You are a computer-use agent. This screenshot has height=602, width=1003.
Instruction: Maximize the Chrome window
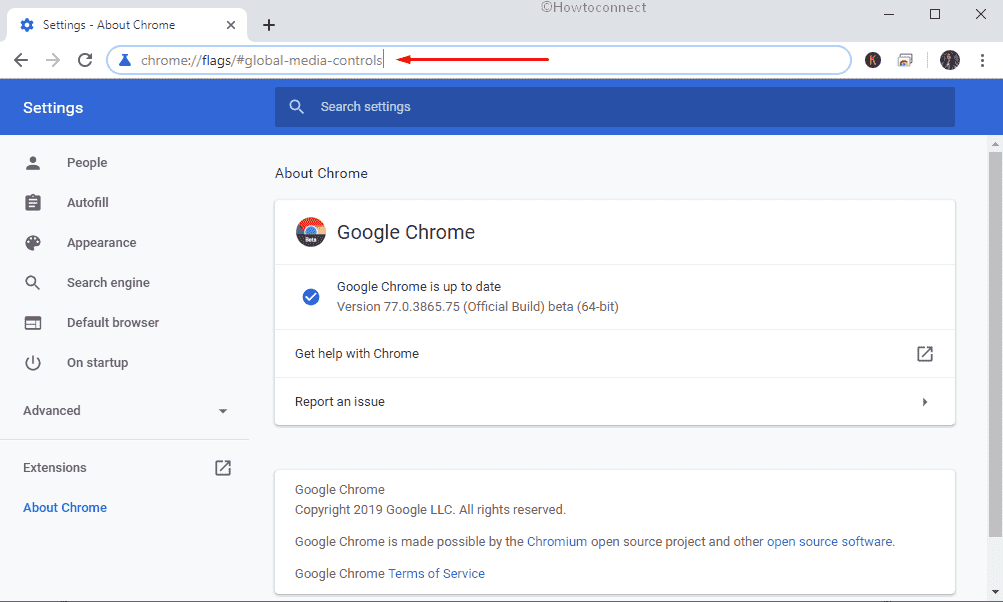[935, 14]
